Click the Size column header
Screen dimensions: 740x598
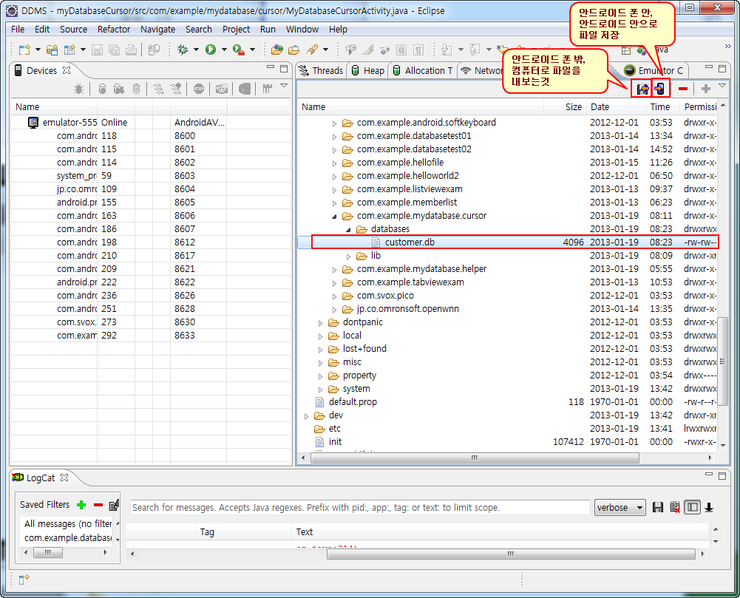click(573, 107)
